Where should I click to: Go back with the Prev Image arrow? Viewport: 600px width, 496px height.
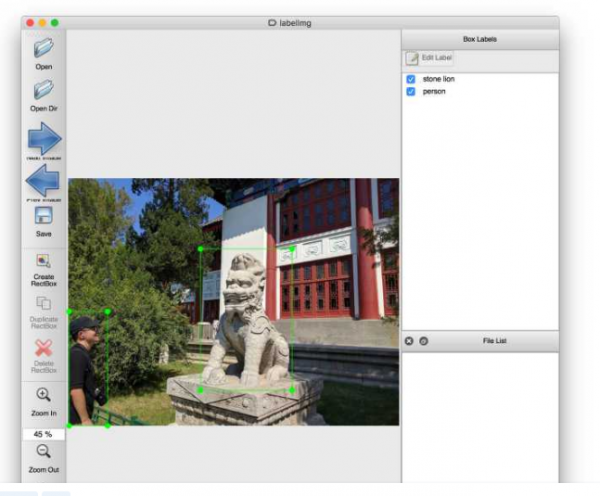pyautogui.click(x=43, y=181)
